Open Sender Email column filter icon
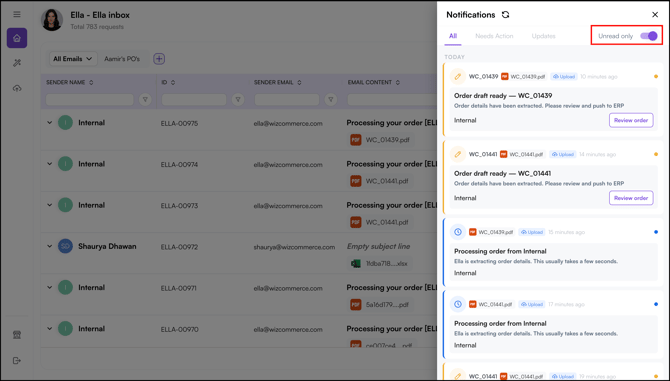The height and width of the screenshot is (381, 670). [330, 100]
